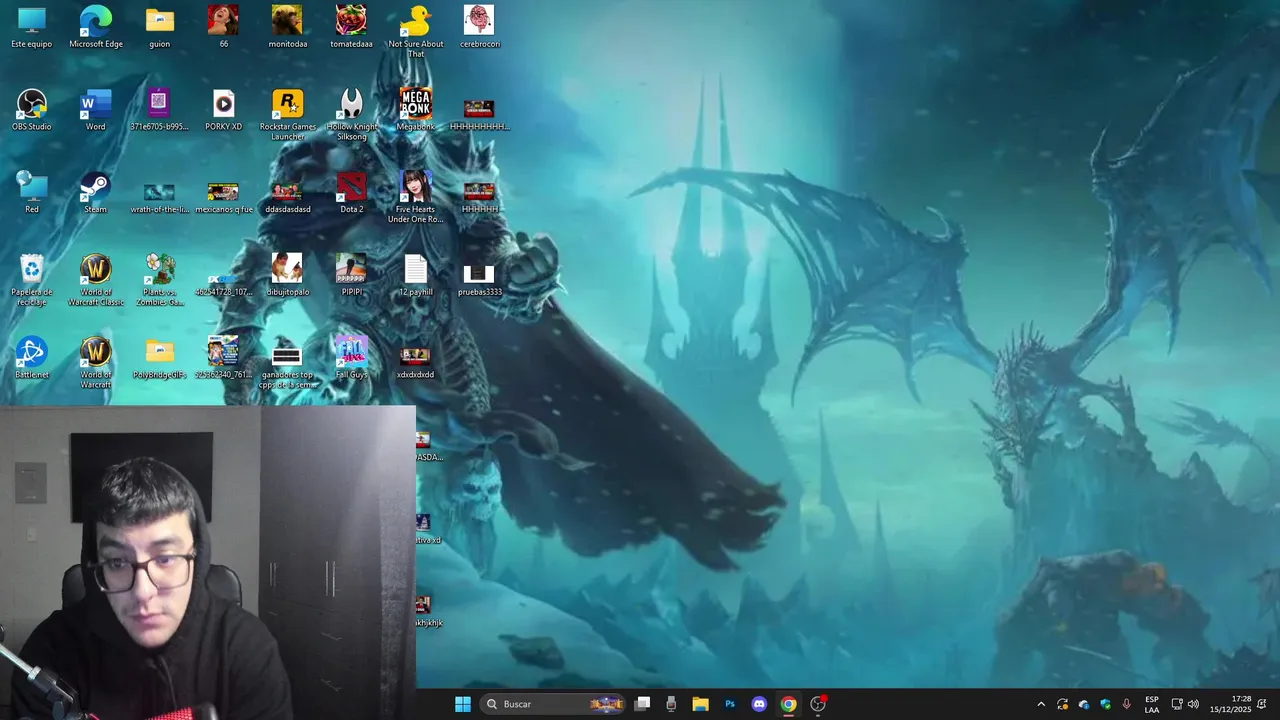Select the image file named 66
The image size is (1280, 720).
(x=223, y=27)
